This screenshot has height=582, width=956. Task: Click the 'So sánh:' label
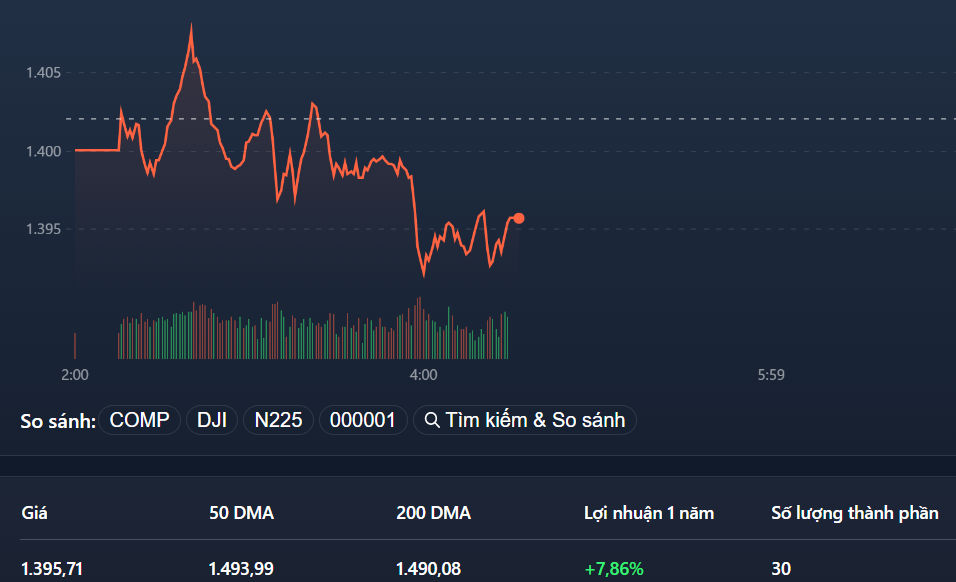tap(58, 421)
